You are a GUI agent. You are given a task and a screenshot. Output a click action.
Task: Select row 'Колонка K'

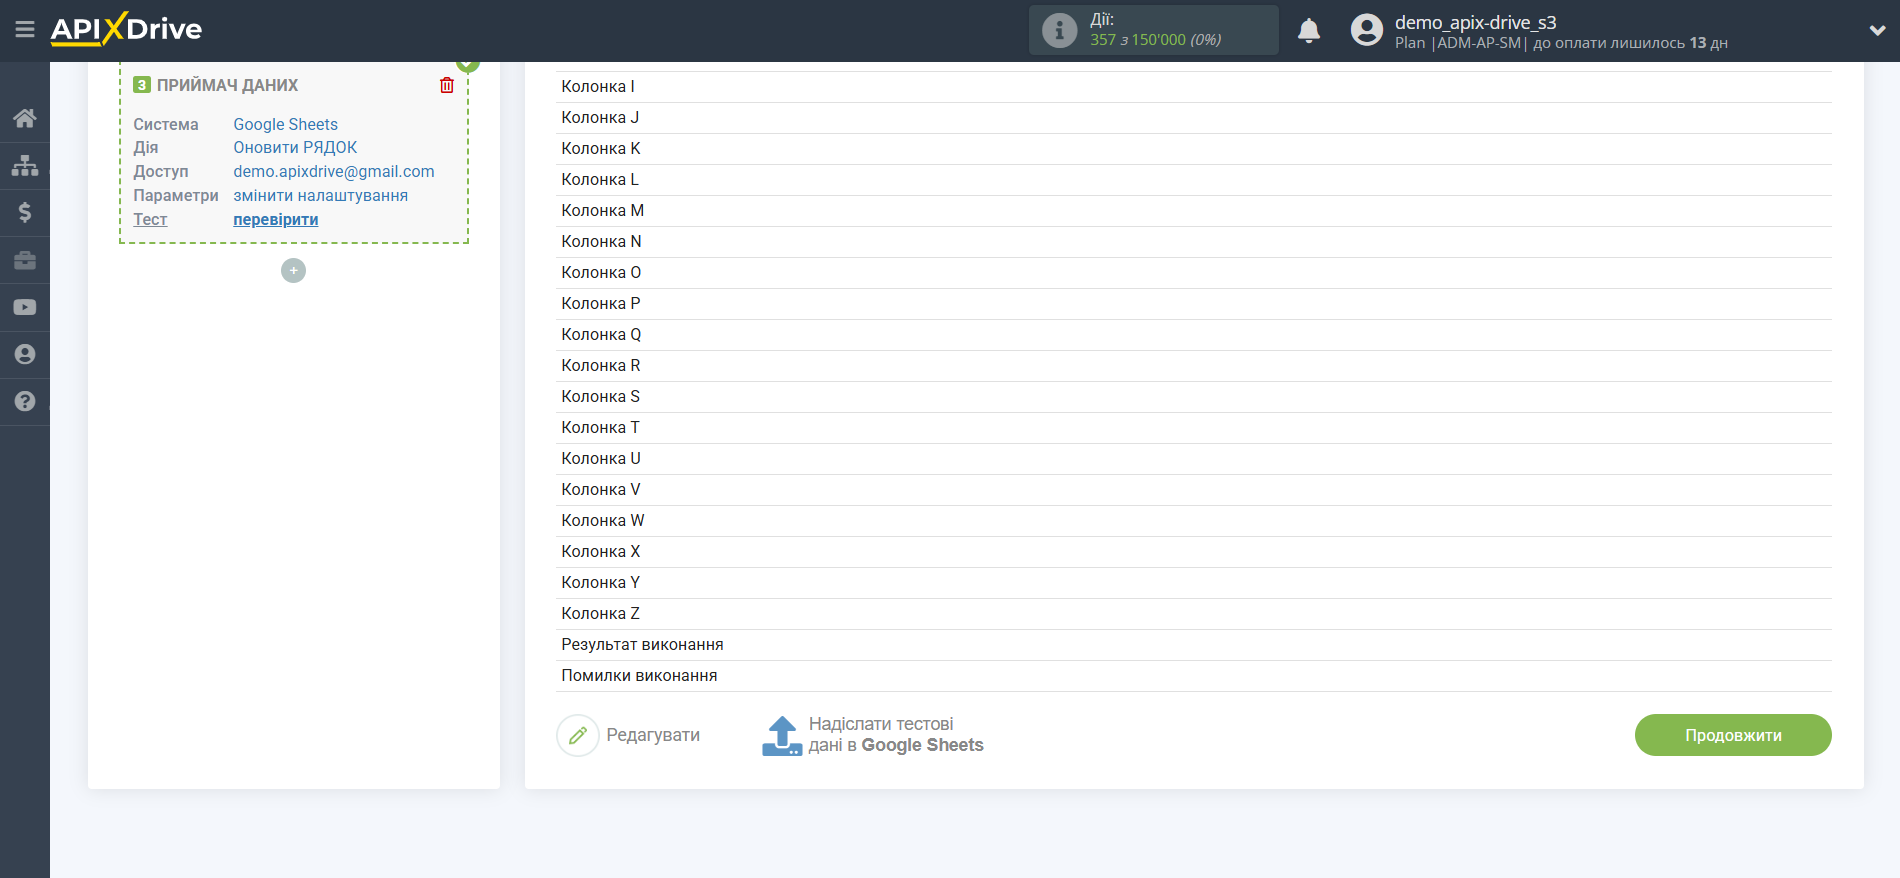coord(1194,149)
